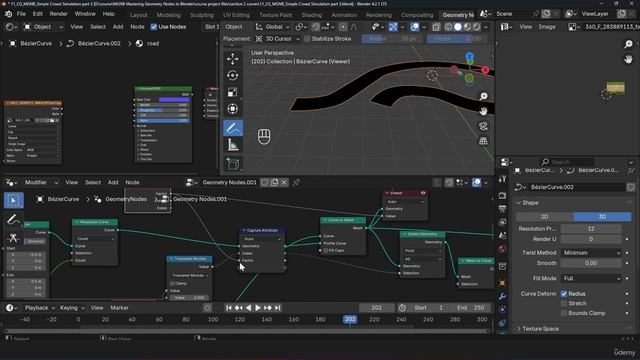Open the Global transform orientation dropdown
Image resolution: width=640 pixels, height=360 pixels.
coord(273,27)
